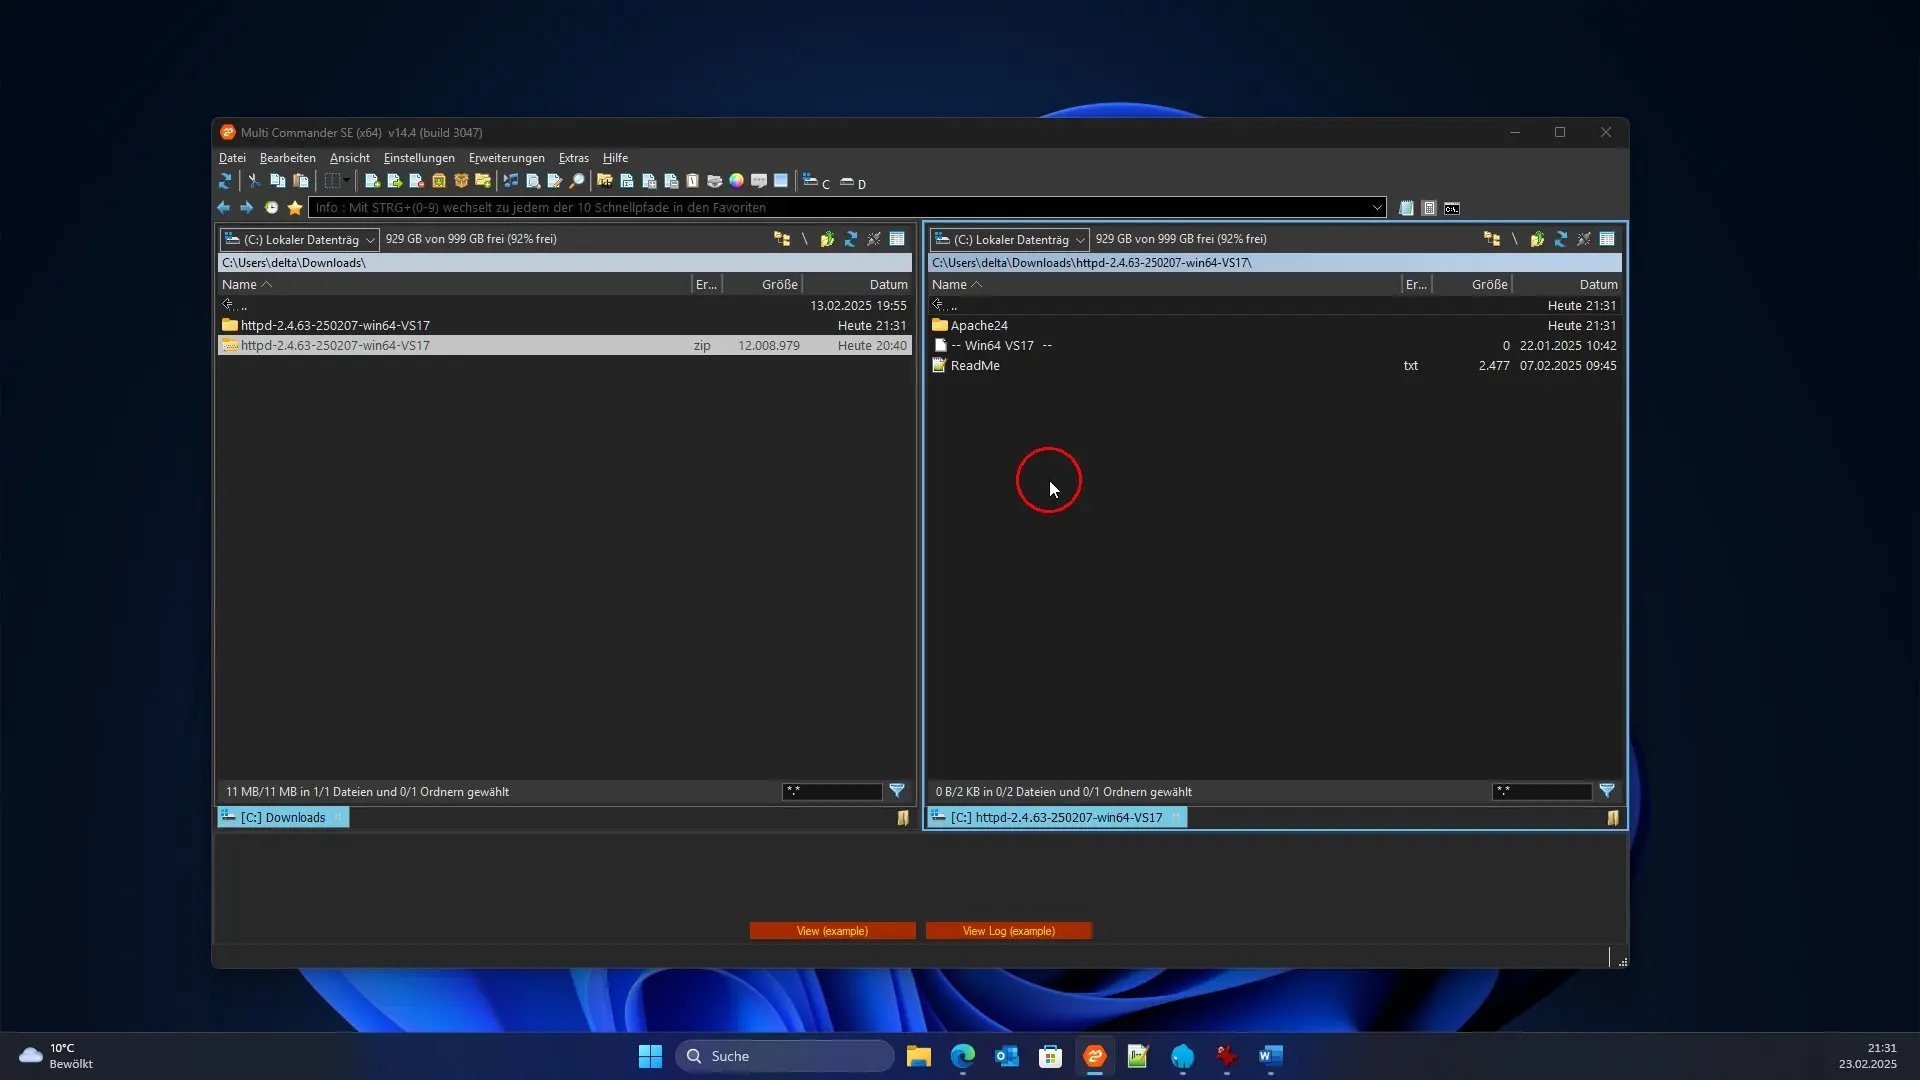The width and height of the screenshot is (1920, 1080).
Task: Open the Datei menu
Action: 232,158
